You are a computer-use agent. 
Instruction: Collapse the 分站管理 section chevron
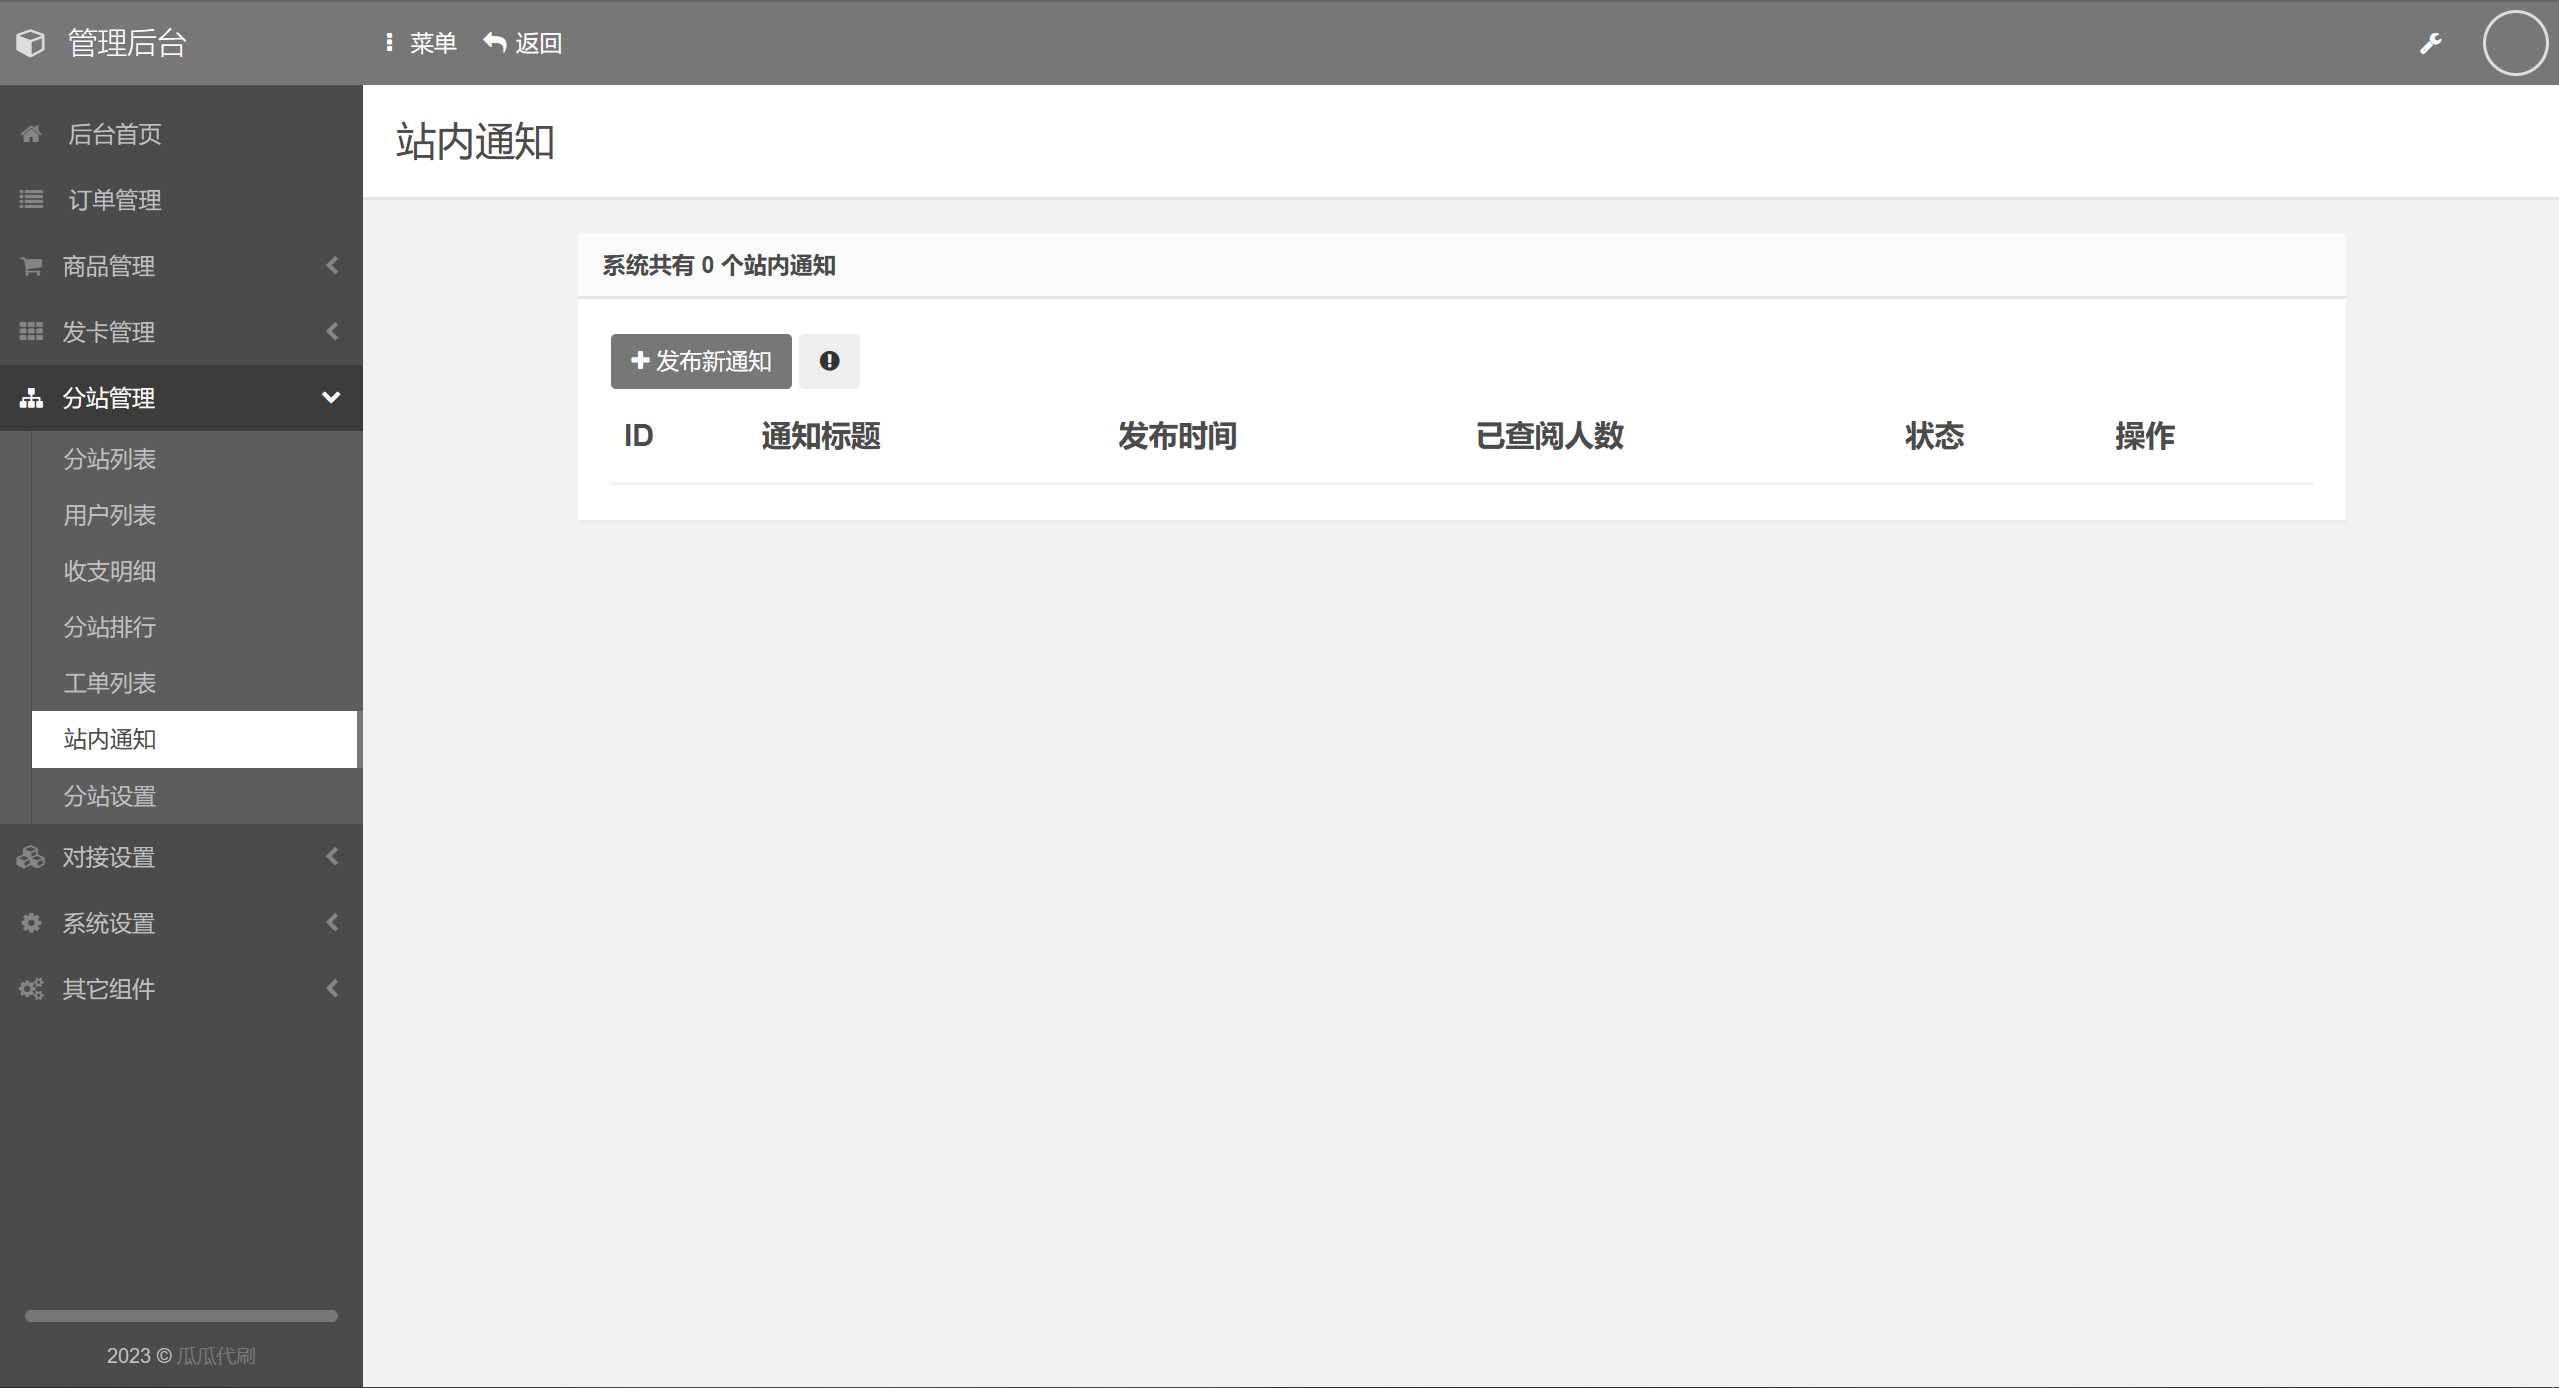pos(331,398)
